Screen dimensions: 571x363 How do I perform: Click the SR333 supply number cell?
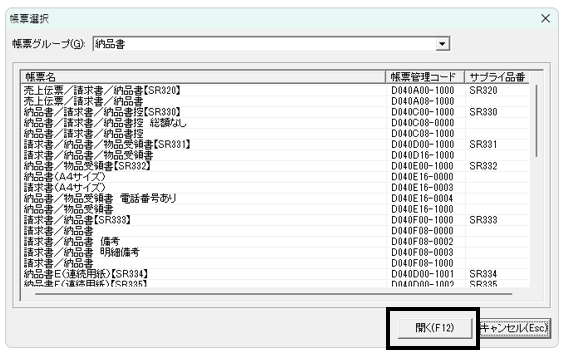(x=483, y=220)
